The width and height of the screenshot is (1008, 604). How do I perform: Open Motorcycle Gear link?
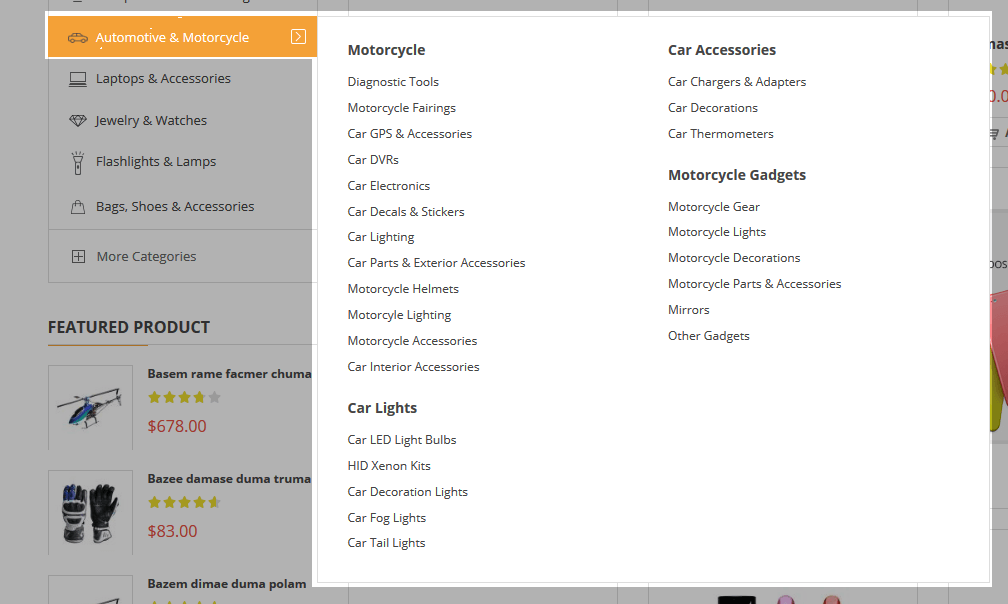point(714,207)
